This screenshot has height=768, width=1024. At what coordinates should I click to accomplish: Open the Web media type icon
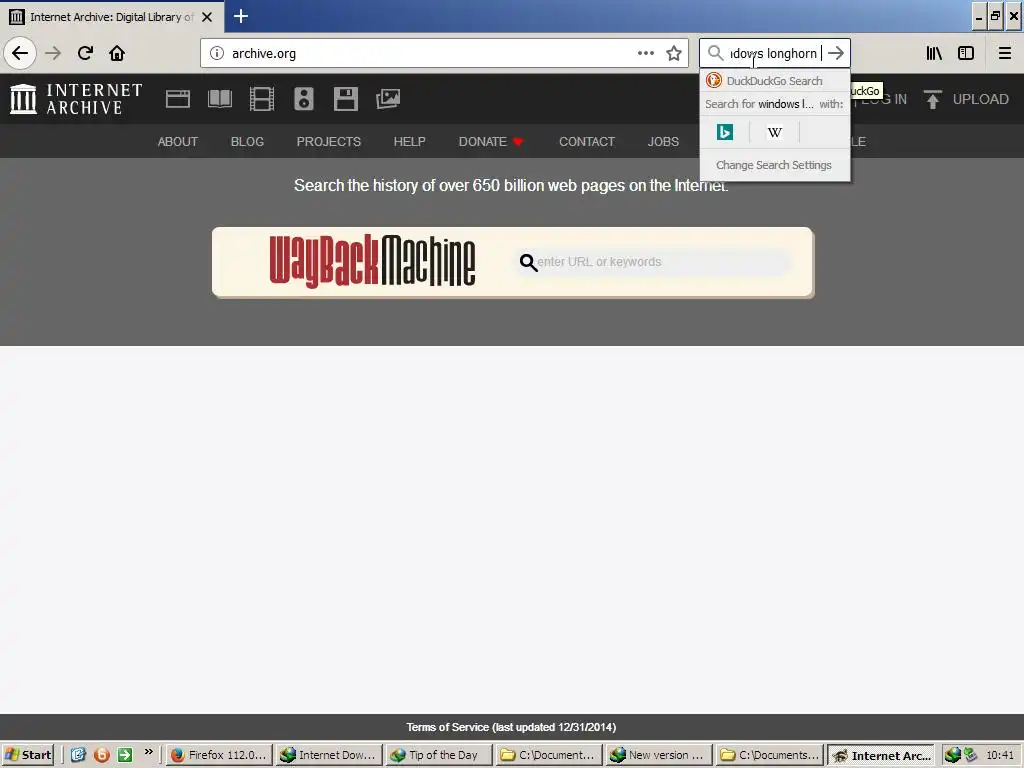click(178, 99)
